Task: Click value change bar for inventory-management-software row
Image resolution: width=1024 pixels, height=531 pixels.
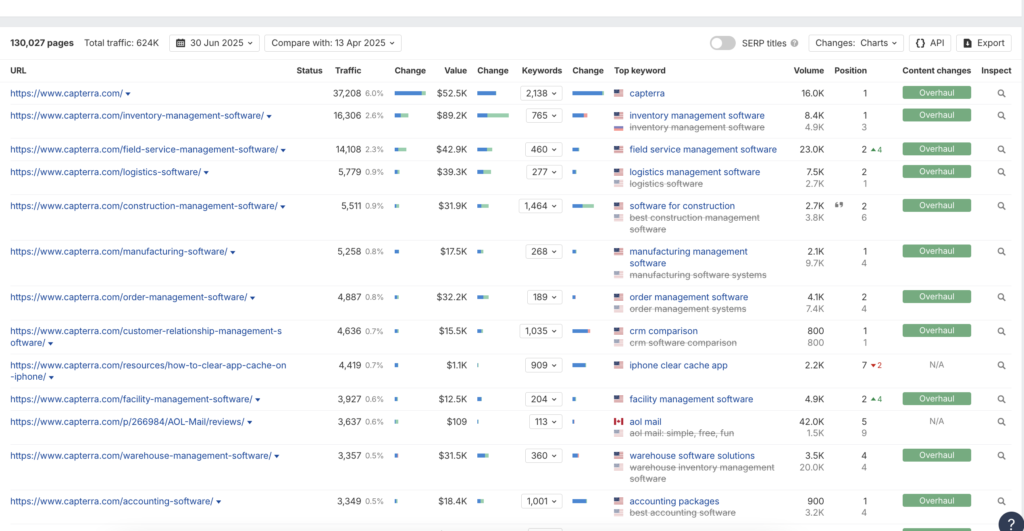Action: (493, 116)
